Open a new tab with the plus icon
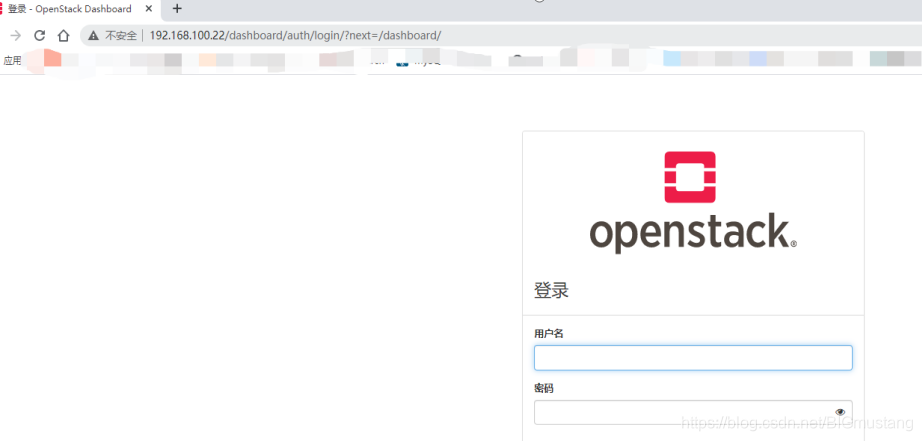Viewport: 922px width, 441px height. (176, 8)
